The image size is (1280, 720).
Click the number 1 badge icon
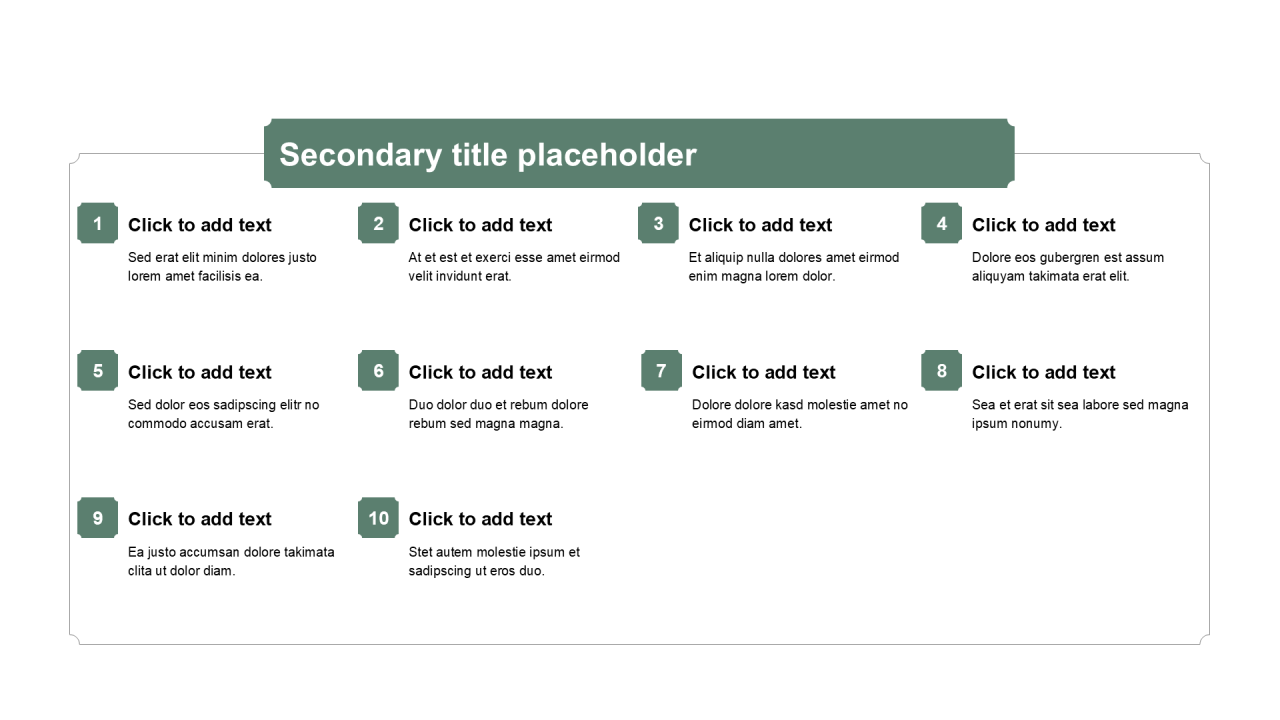click(x=97, y=223)
